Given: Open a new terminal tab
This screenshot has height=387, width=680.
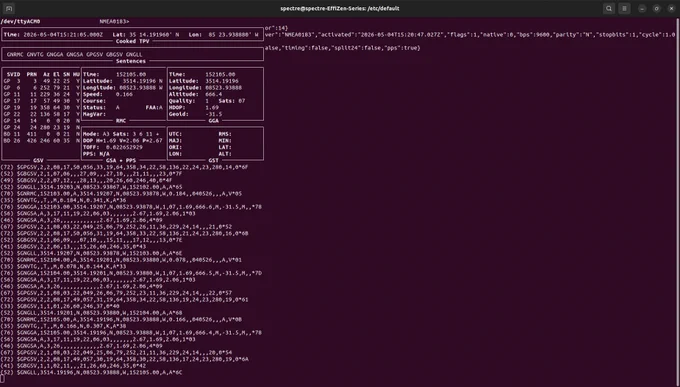Looking at the screenshot, I should [x=9, y=8].
